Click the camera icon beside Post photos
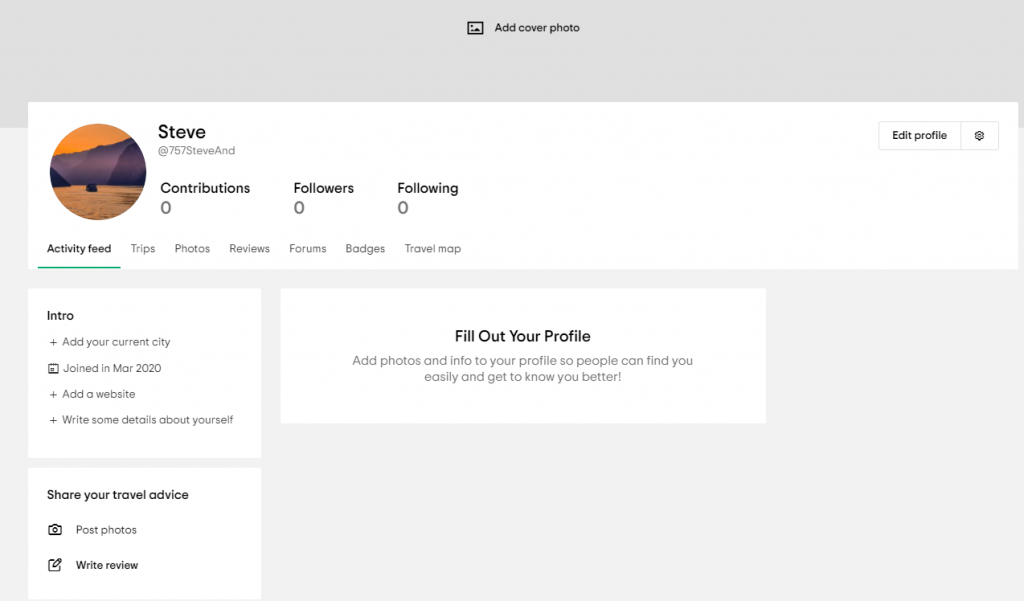This screenshot has height=601, width=1024. point(55,530)
